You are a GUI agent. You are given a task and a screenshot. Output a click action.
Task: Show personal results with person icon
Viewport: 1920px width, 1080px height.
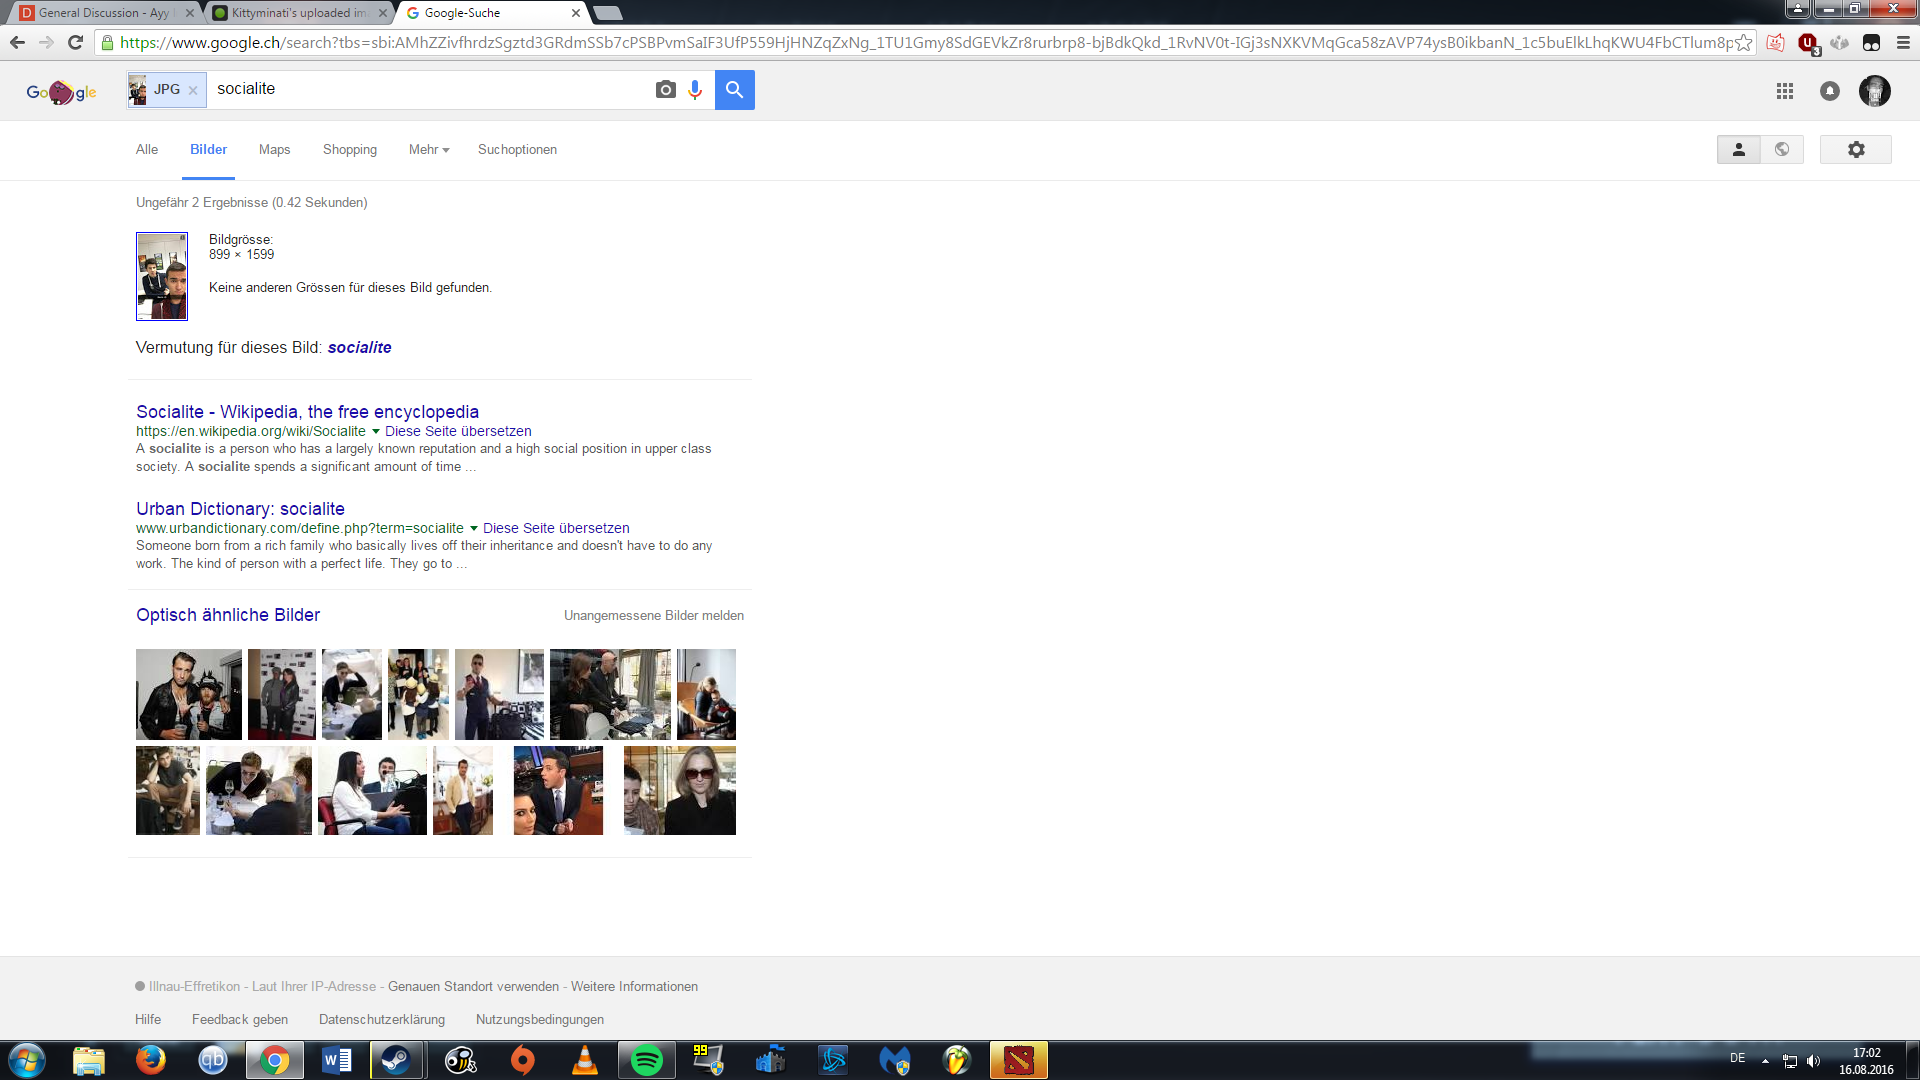(1739, 149)
